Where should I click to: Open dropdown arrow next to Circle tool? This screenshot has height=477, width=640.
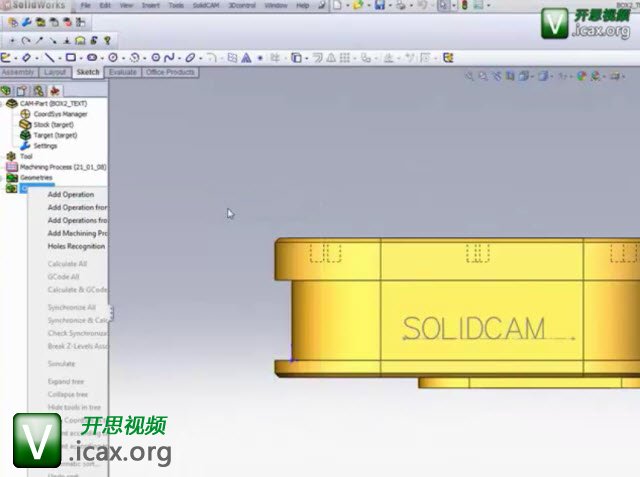coord(123,58)
